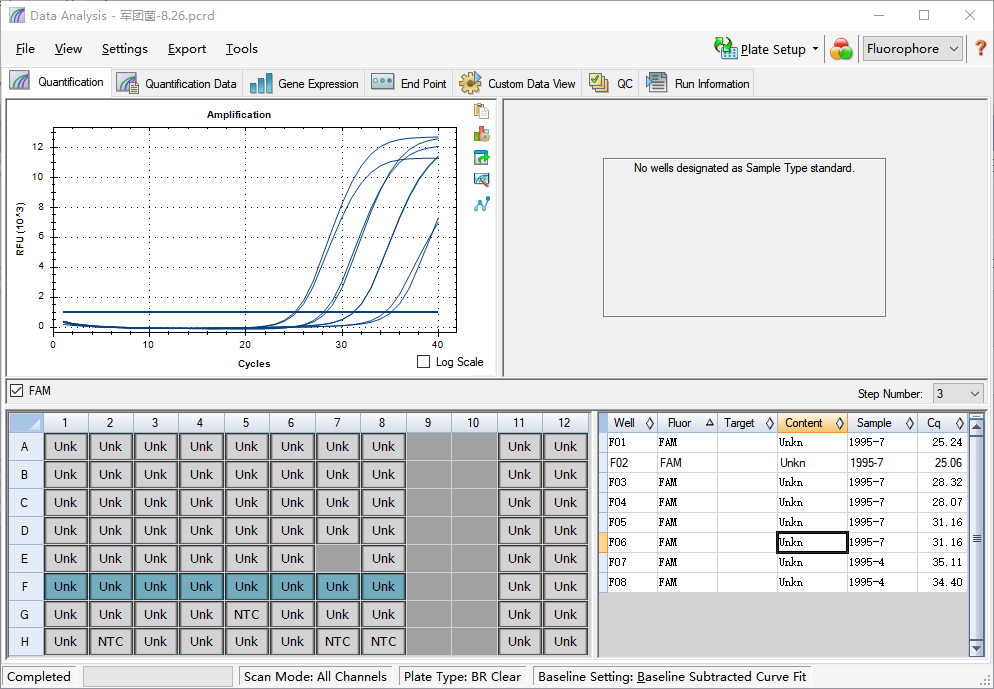Click the chart zoom magnifier icon
Screen dimensions: 994x689
pyautogui.click(x=481, y=180)
